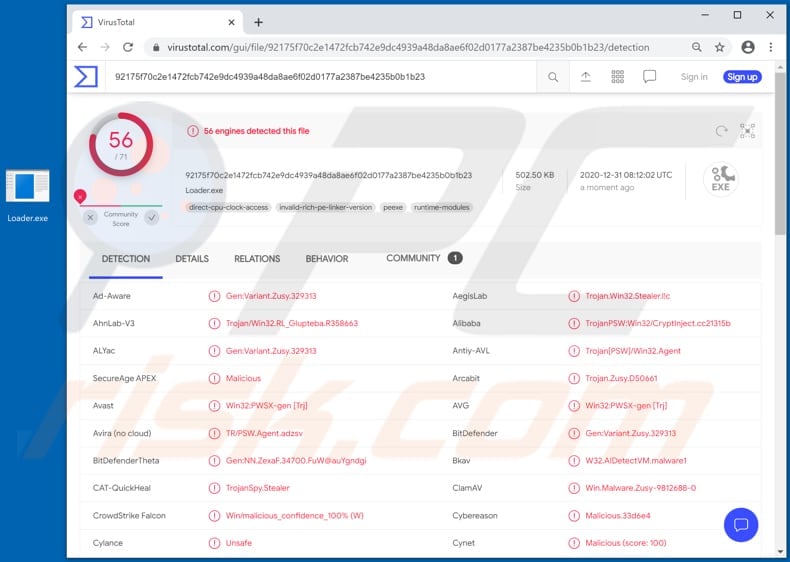Screen dimensions: 790x562
Task: Select the VirusTotal browser tab
Action: tap(158, 22)
